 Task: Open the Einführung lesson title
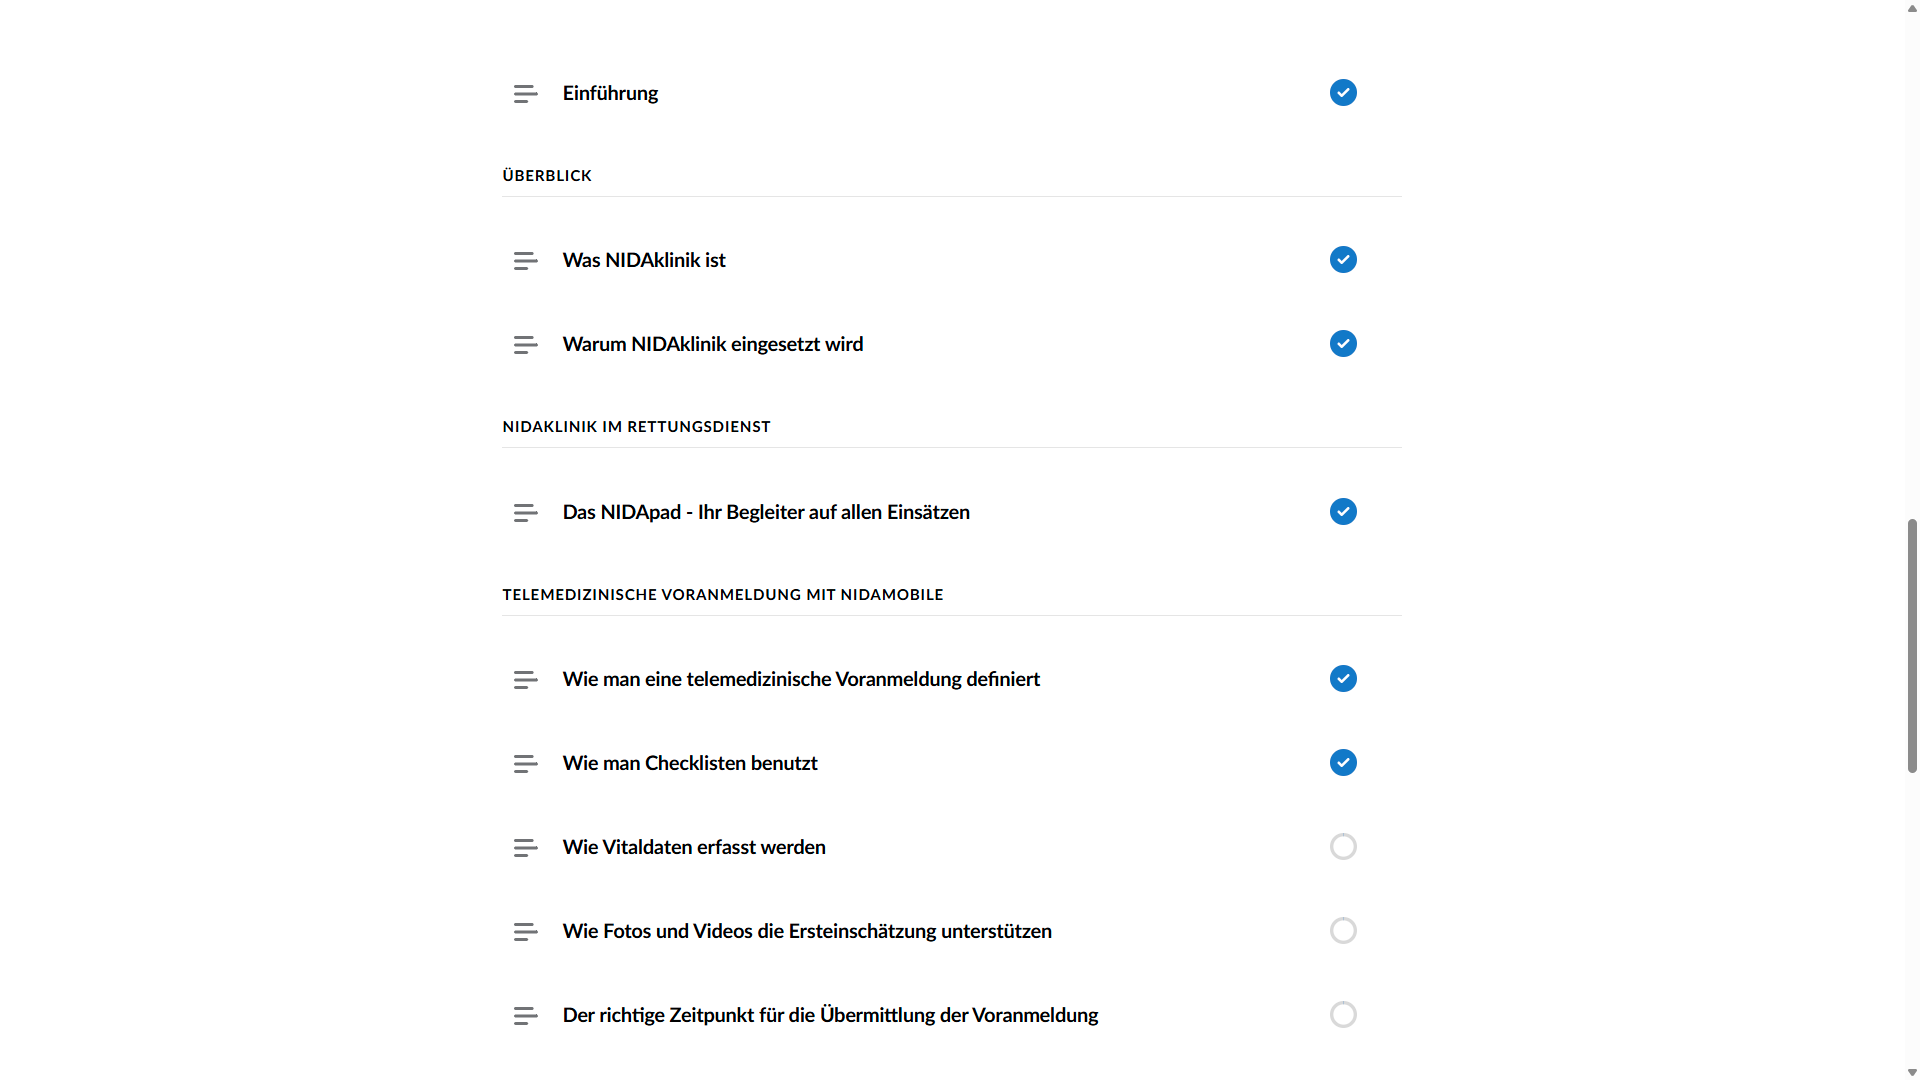point(610,93)
